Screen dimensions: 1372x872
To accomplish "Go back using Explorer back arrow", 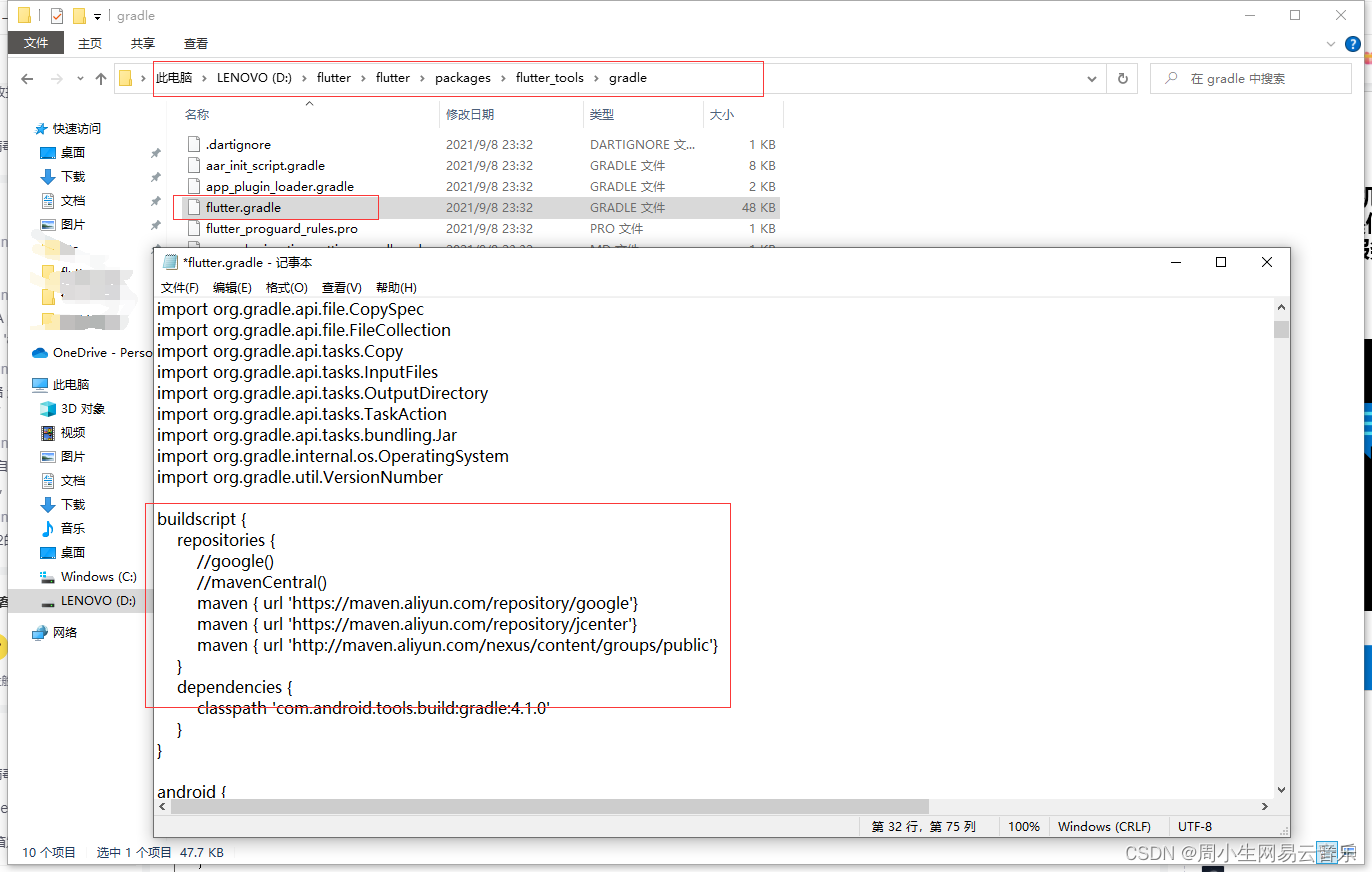I will [x=28, y=78].
